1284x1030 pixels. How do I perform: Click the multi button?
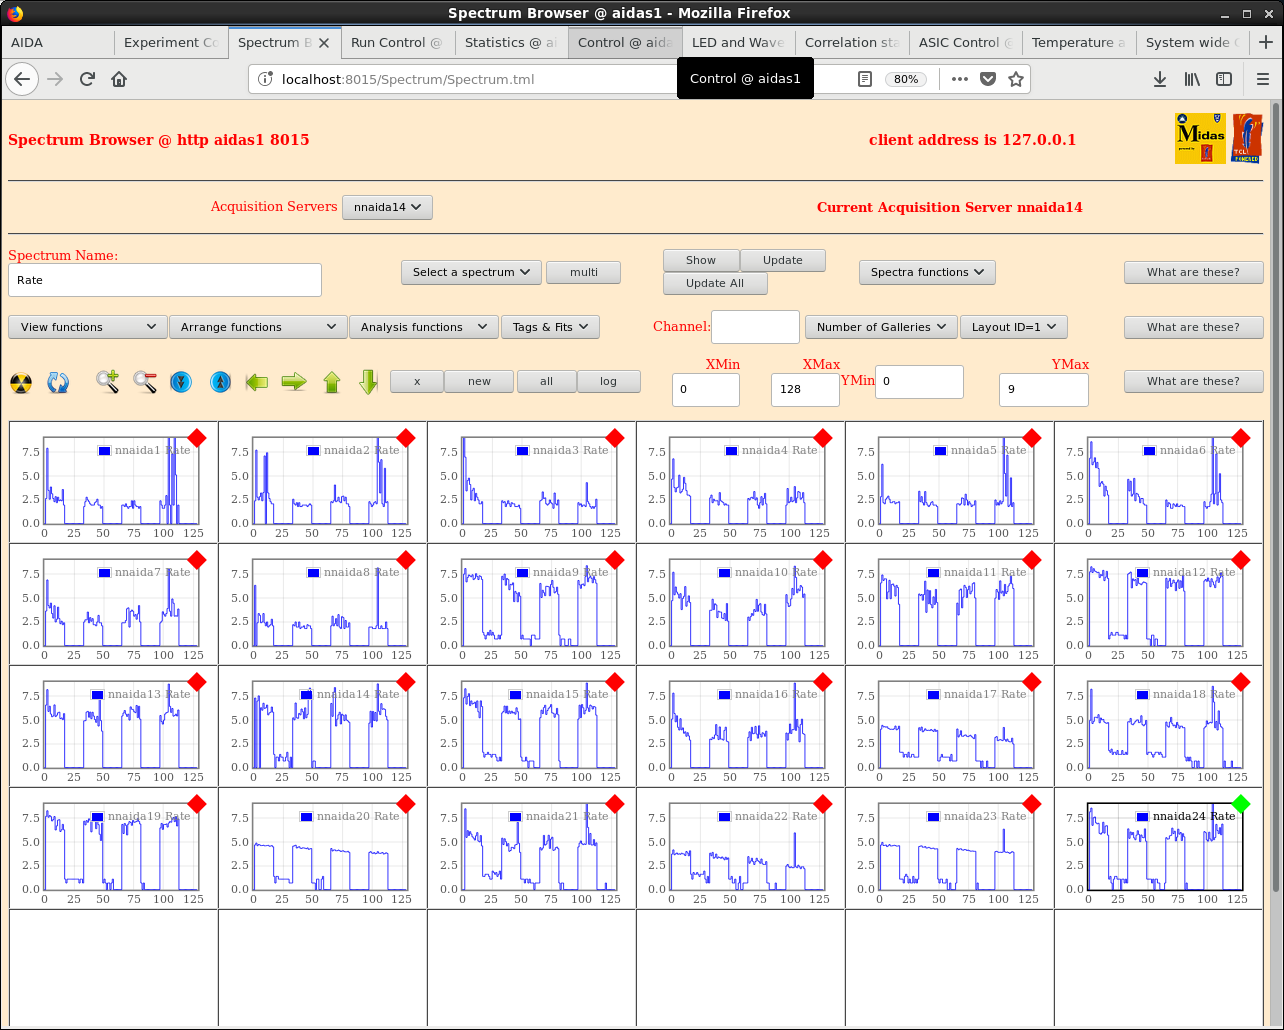point(584,272)
